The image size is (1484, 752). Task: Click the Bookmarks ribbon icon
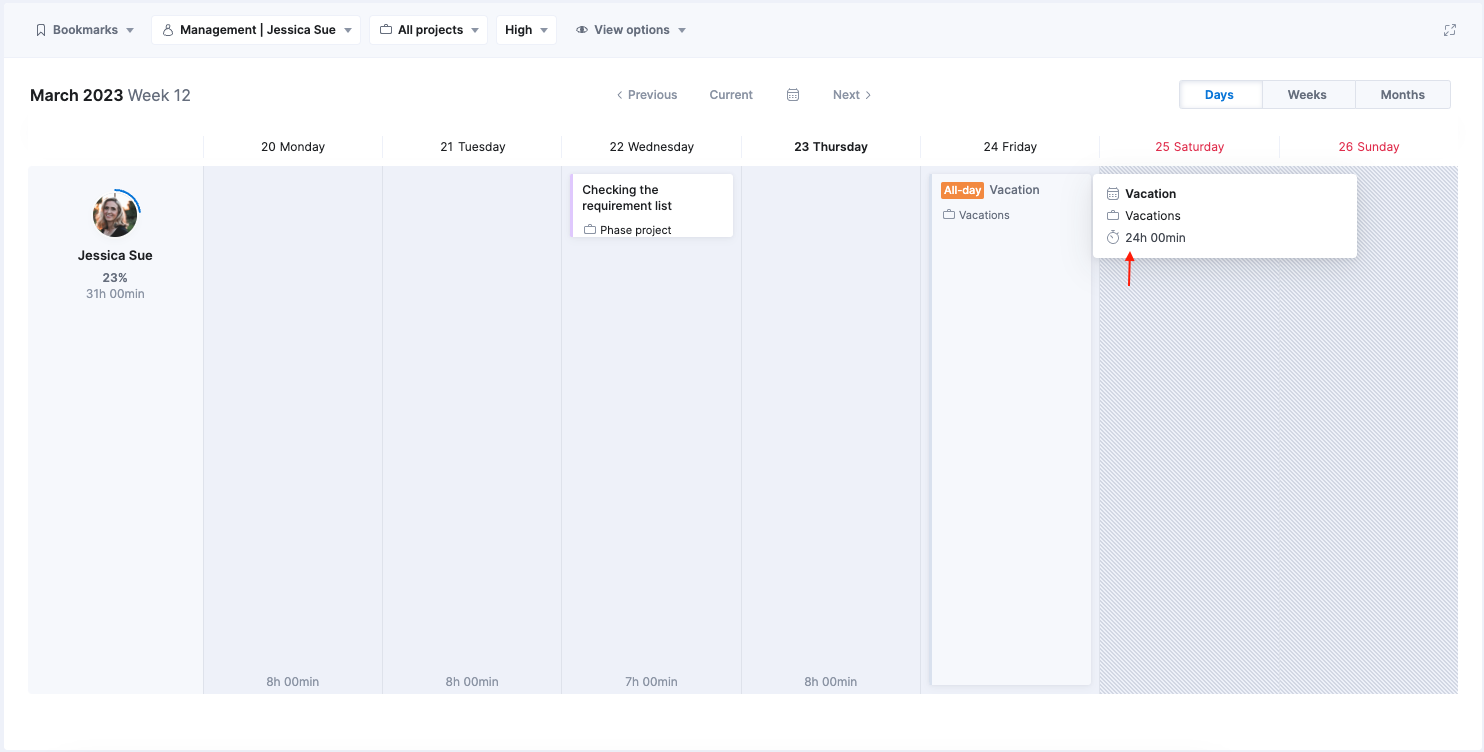pyautogui.click(x=41, y=30)
